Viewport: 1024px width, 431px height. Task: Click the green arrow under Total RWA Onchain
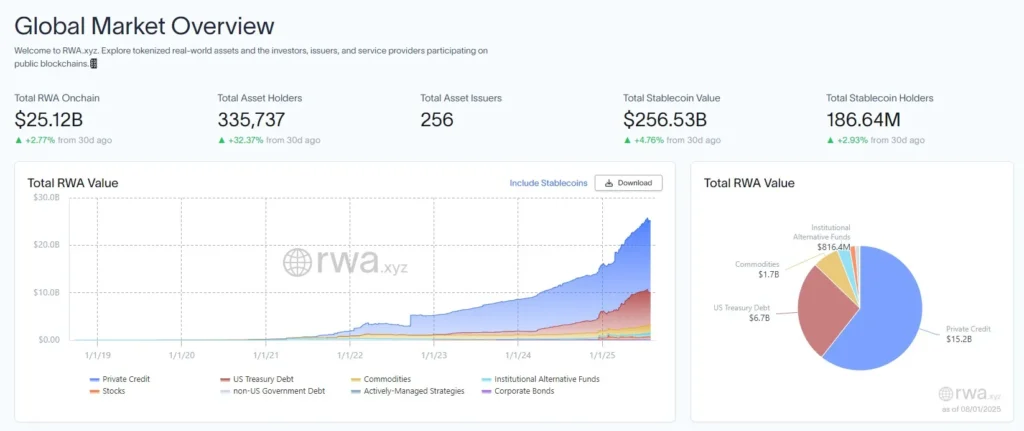(18, 141)
